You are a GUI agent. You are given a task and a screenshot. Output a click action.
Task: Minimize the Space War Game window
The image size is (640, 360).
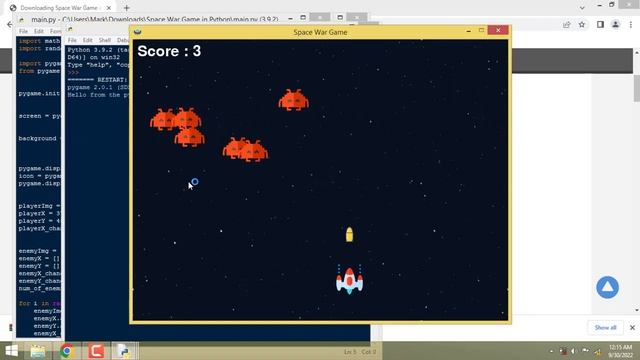pos(469,31)
